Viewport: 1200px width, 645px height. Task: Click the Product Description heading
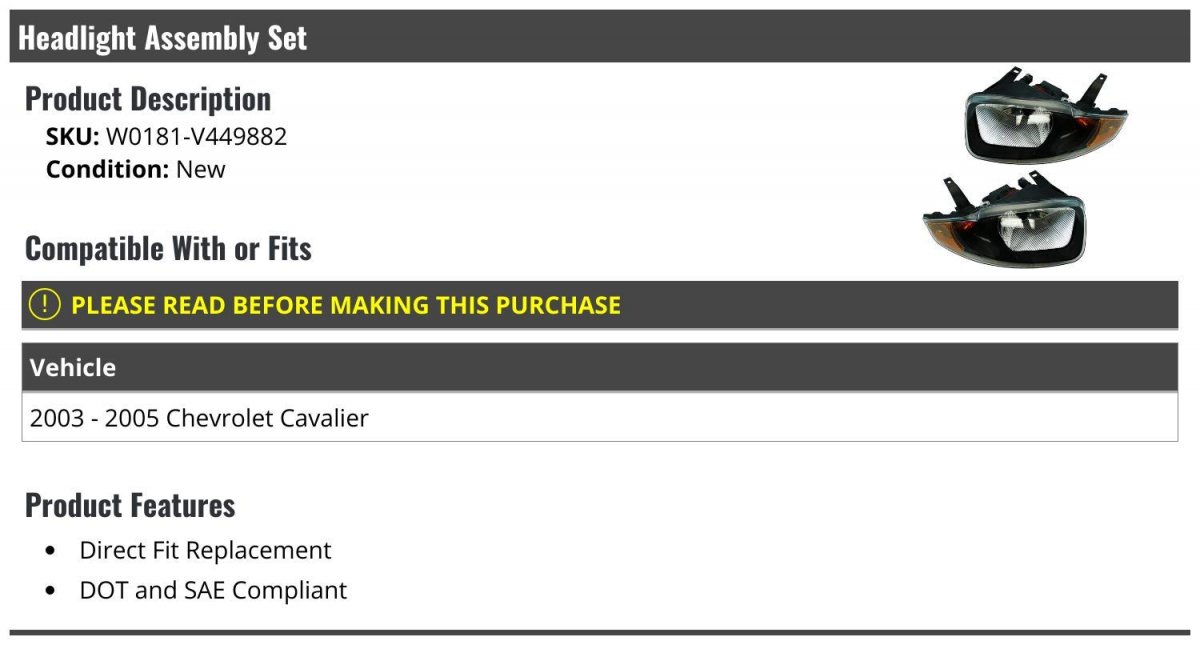click(x=148, y=98)
